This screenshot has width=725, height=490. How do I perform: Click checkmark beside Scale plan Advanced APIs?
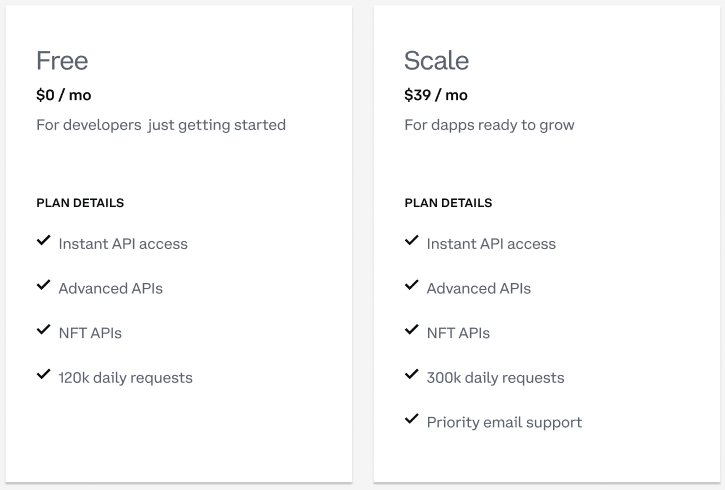tap(412, 285)
